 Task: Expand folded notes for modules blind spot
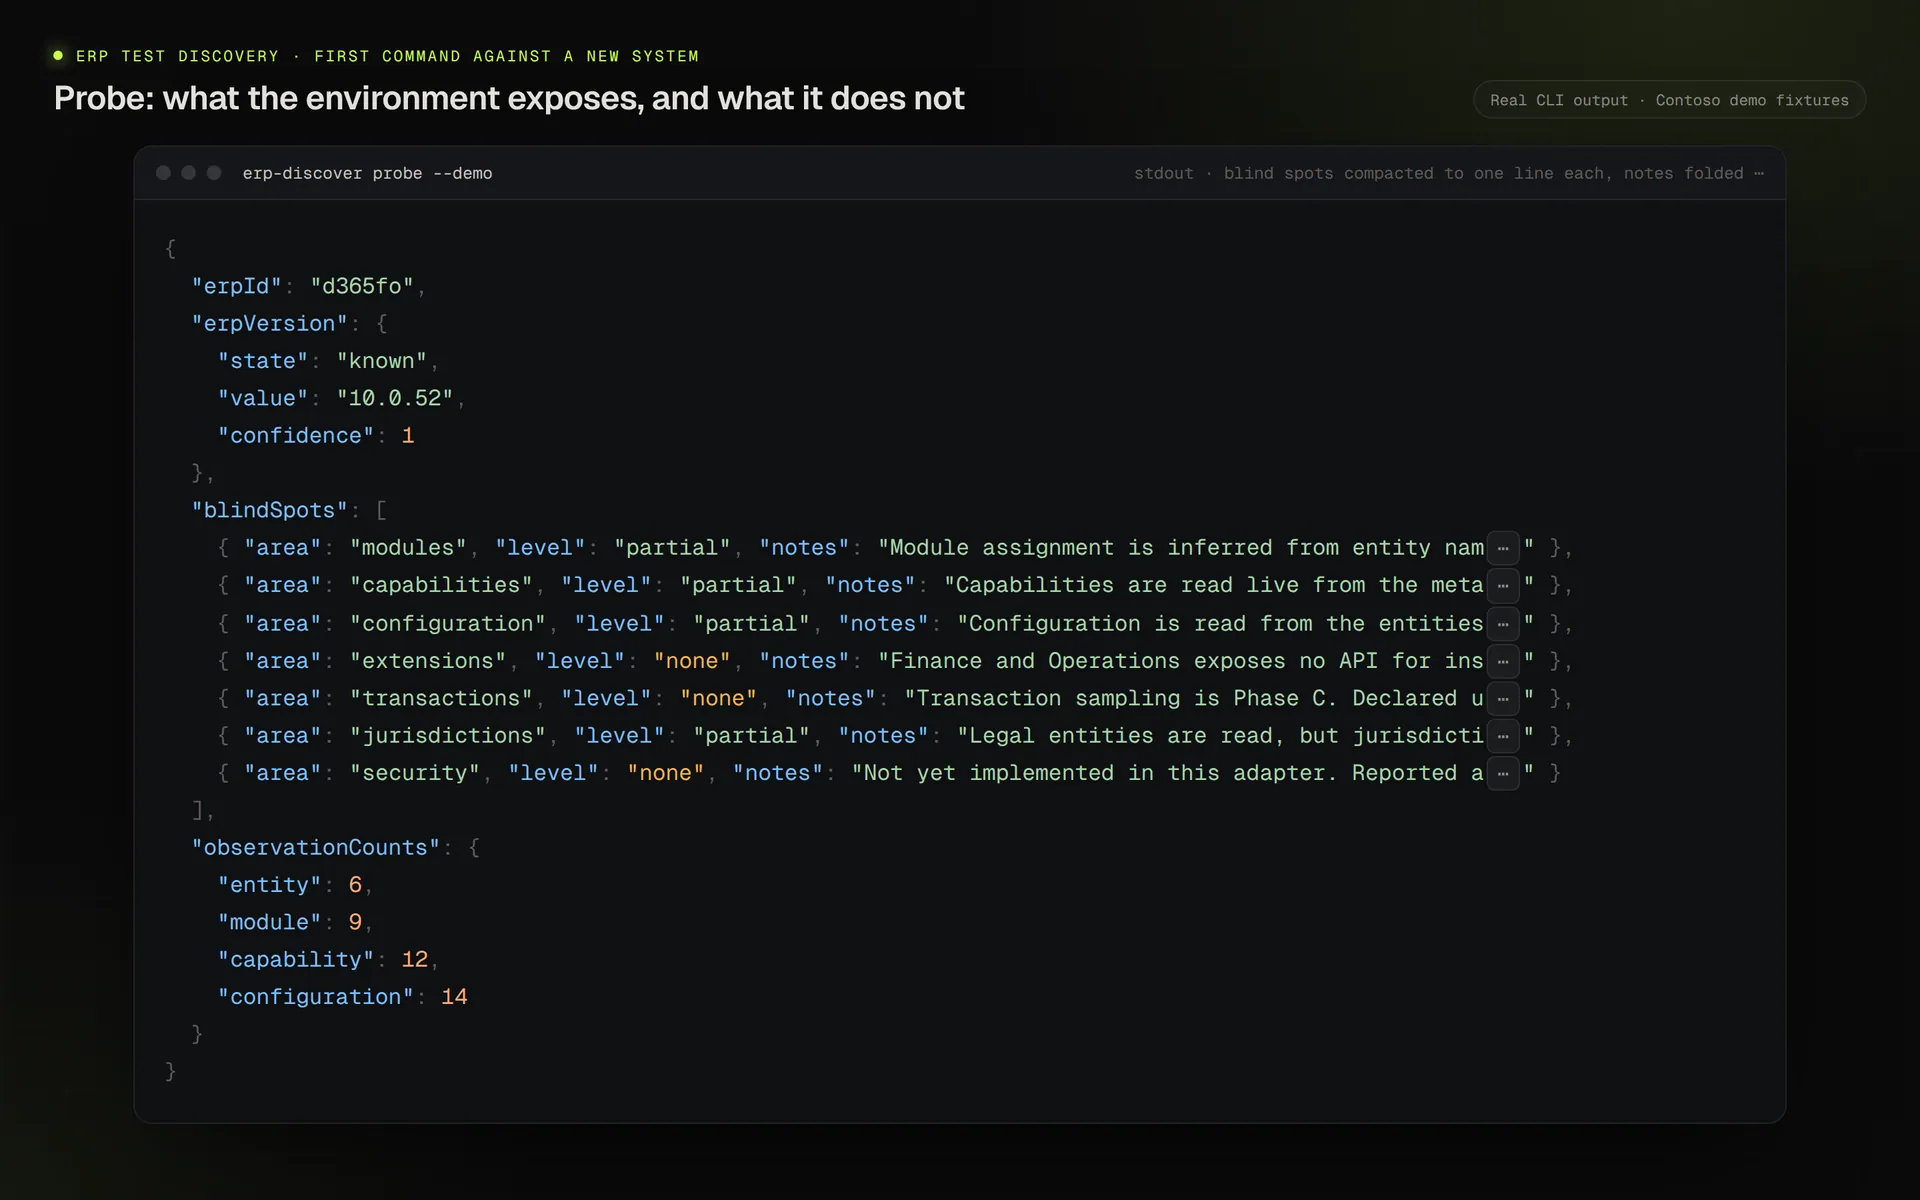coord(1502,548)
